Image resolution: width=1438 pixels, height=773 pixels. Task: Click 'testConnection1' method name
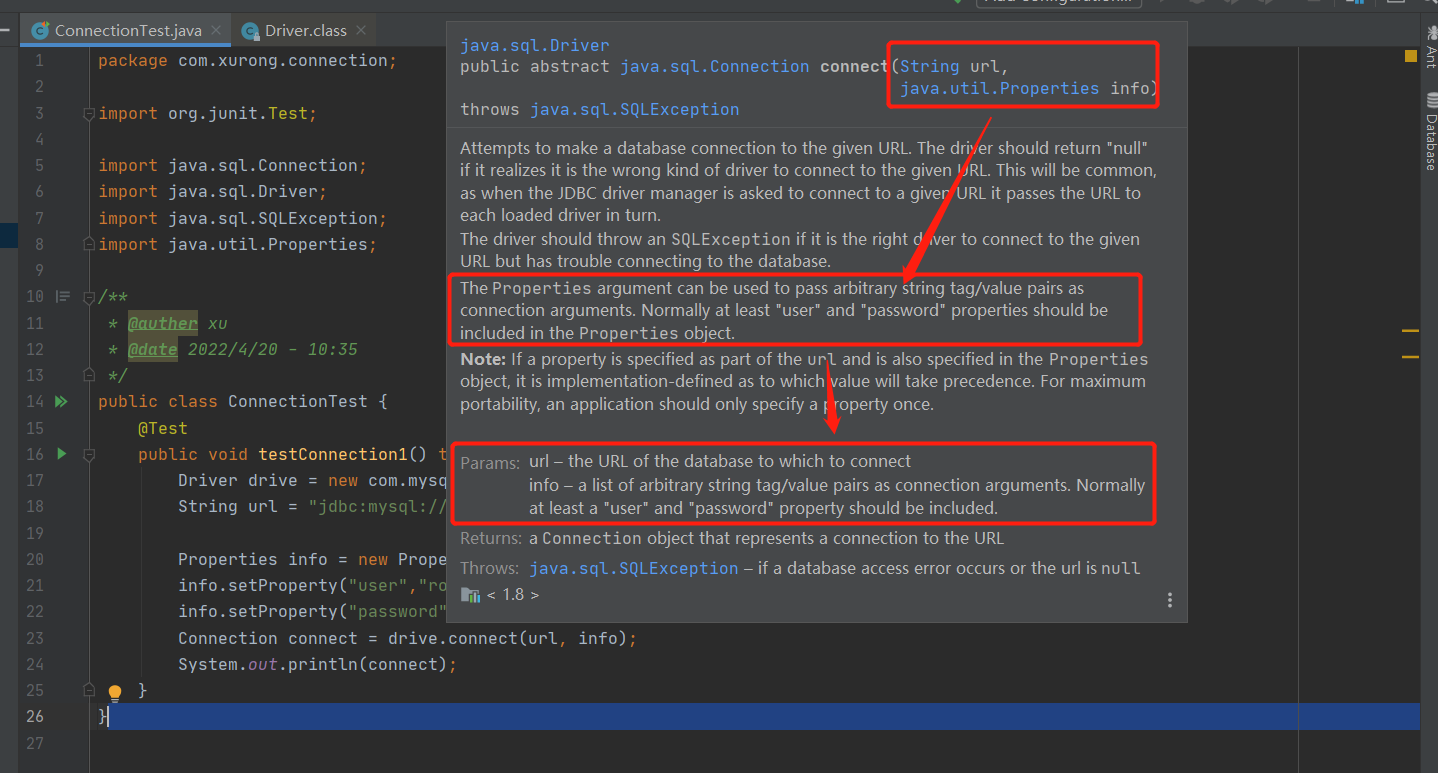coord(332,455)
